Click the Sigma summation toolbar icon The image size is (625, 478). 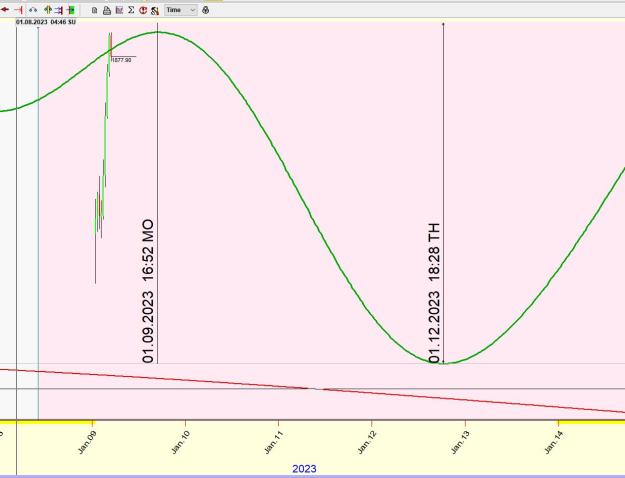(131, 10)
